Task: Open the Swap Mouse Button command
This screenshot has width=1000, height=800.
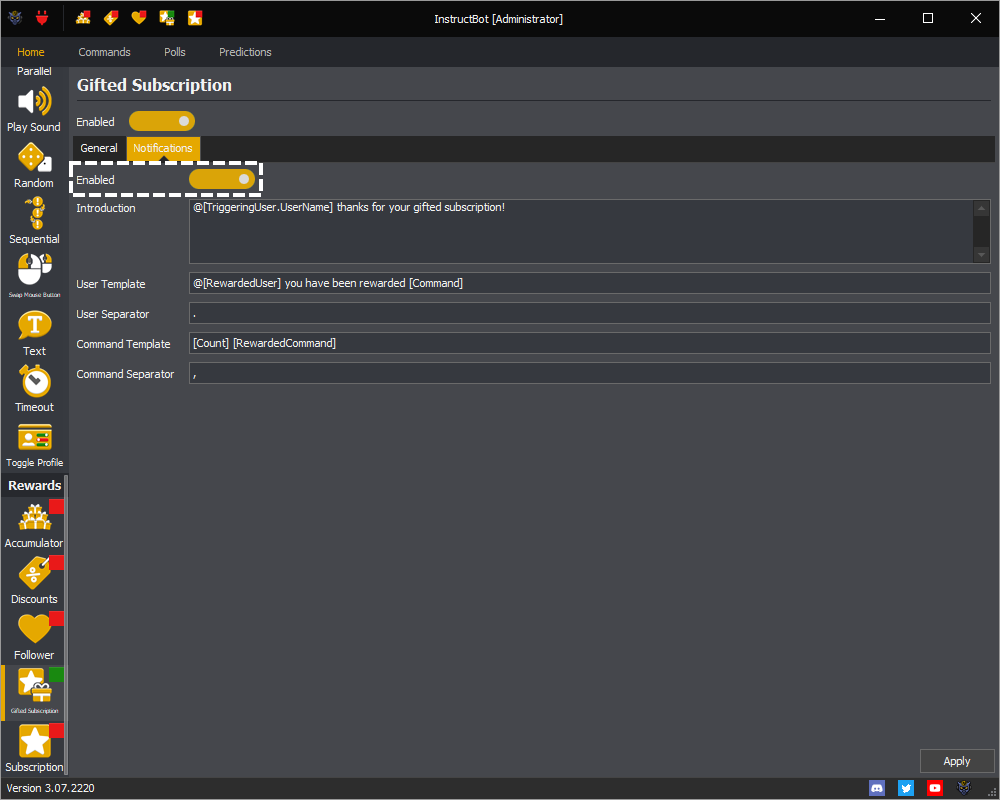Action: click(x=34, y=276)
